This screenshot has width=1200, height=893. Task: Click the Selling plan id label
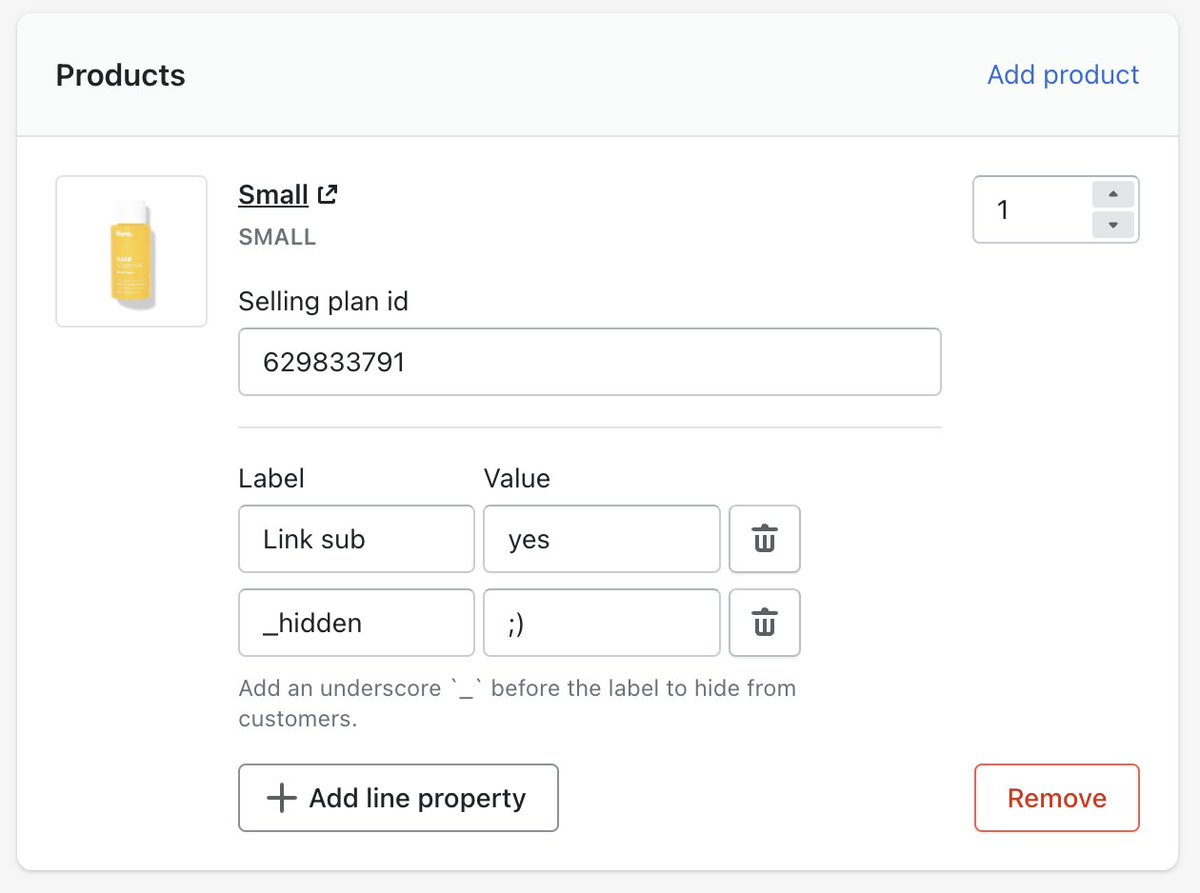click(323, 301)
